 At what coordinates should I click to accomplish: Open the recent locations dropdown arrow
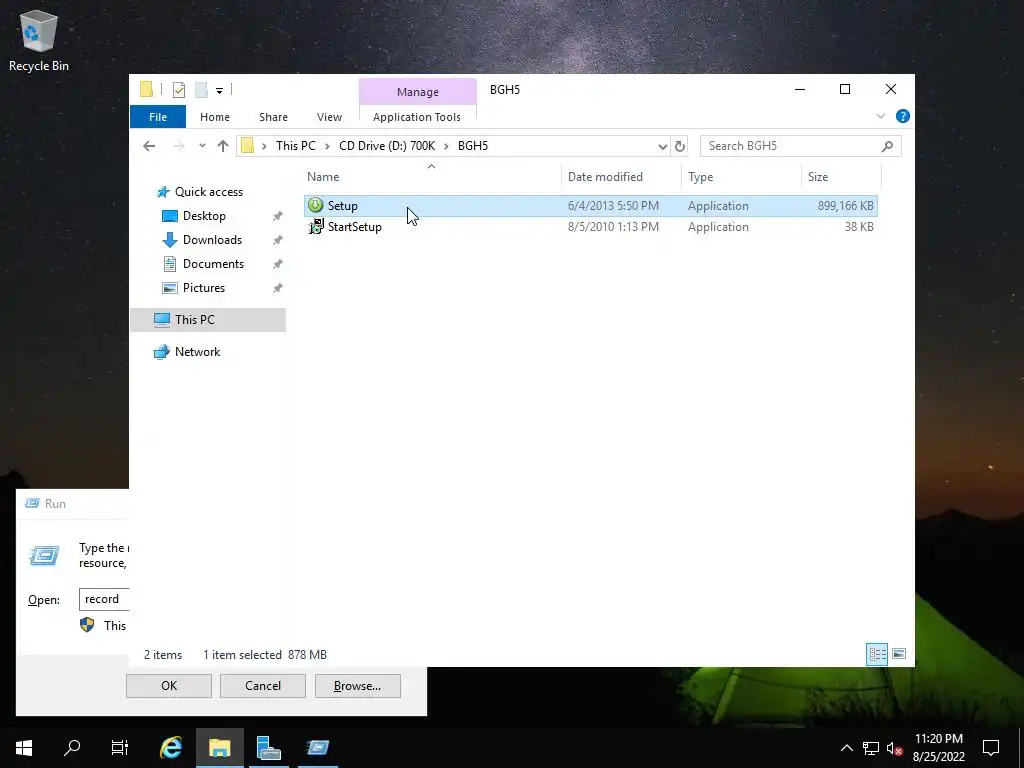click(202, 146)
